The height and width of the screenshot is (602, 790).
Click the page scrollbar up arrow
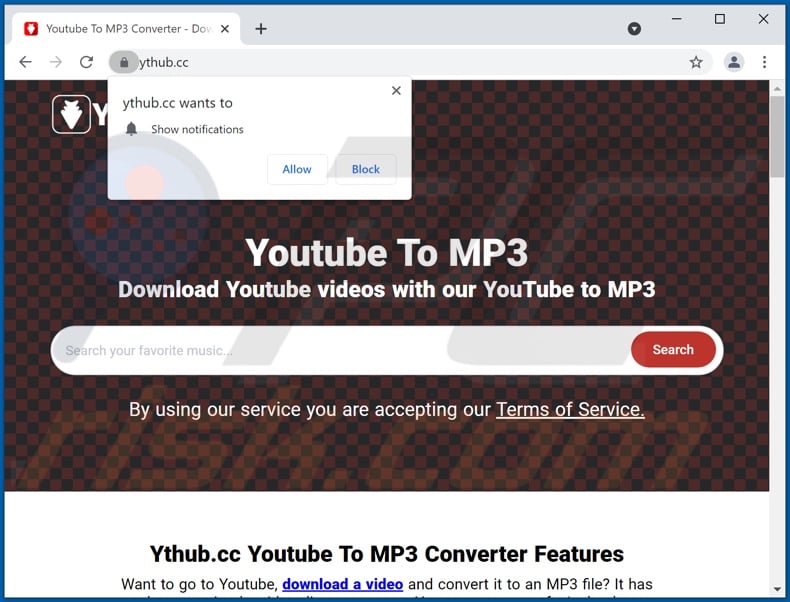(x=777, y=89)
